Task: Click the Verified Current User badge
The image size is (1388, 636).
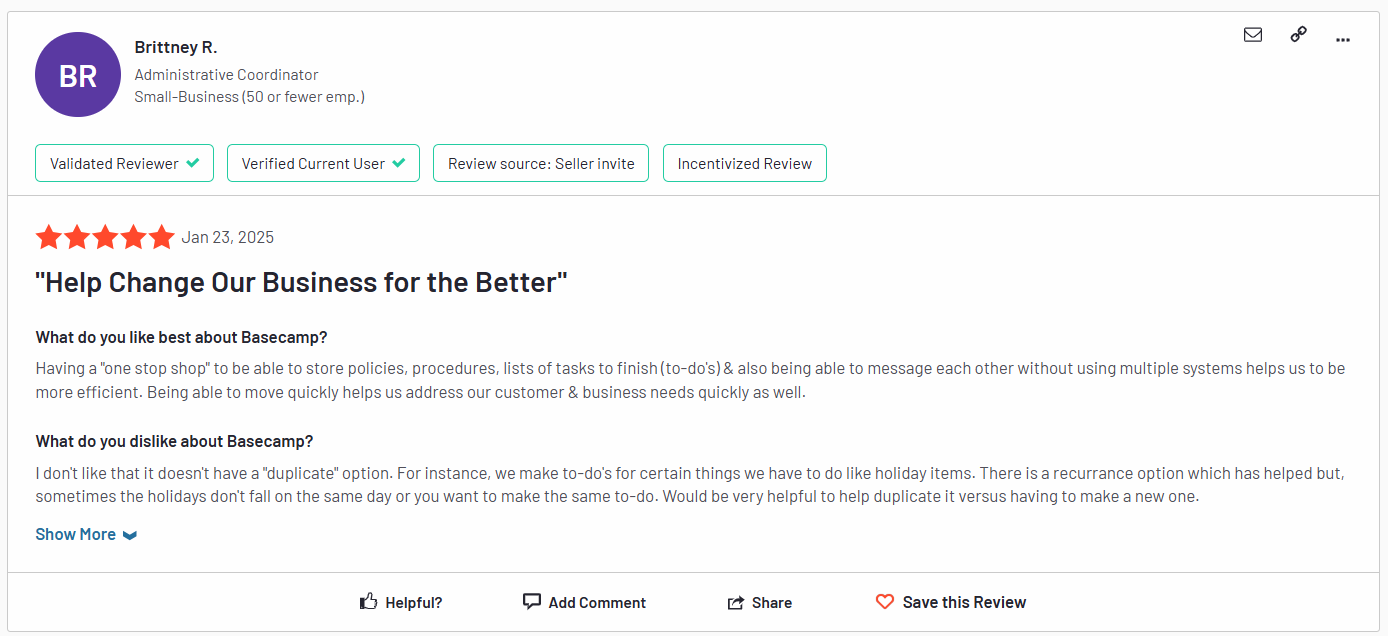Action: tap(323, 163)
